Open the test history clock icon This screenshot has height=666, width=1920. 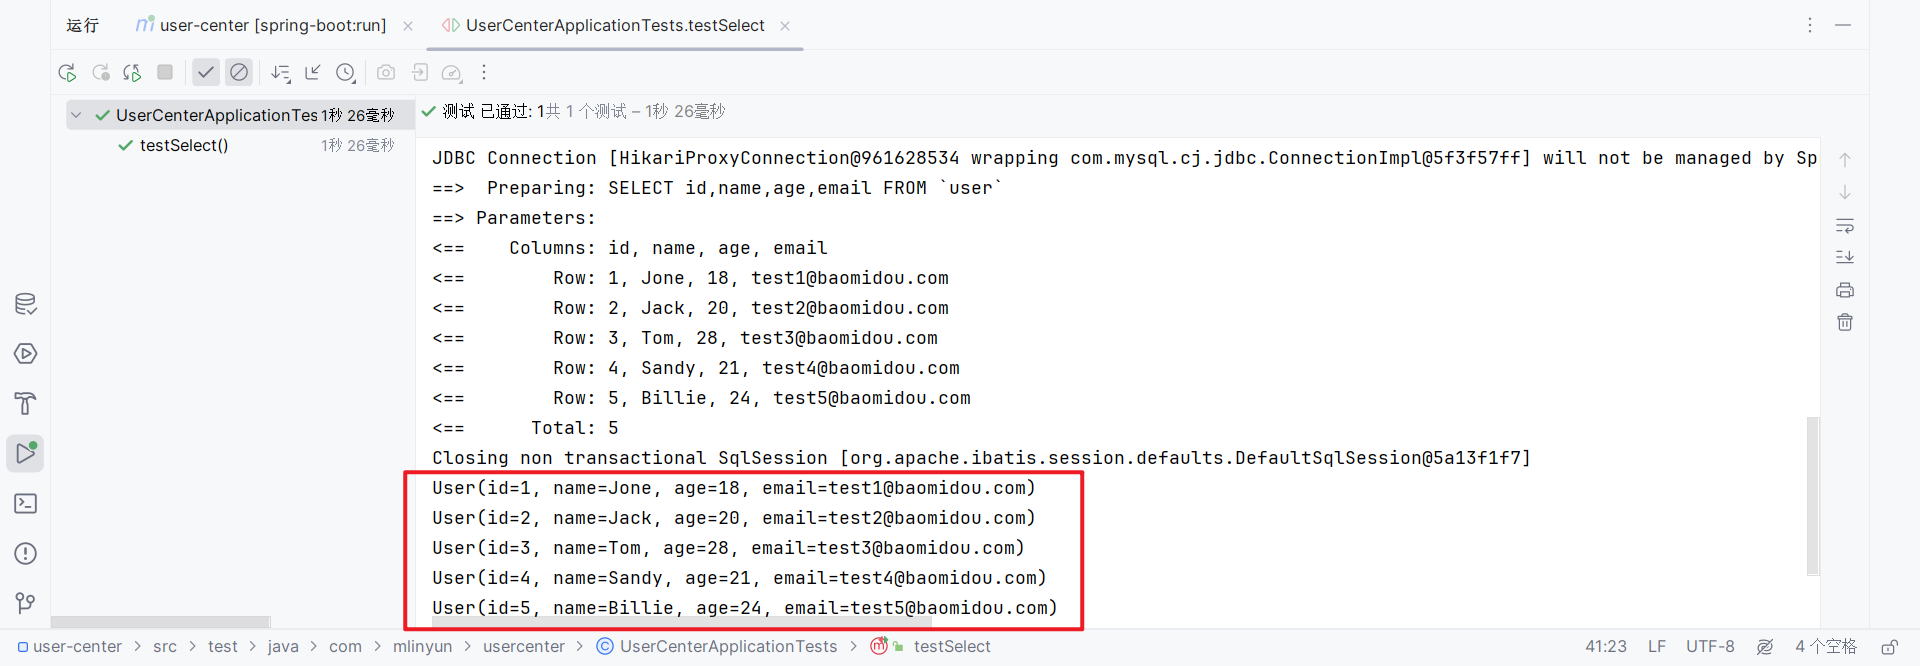click(x=346, y=73)
